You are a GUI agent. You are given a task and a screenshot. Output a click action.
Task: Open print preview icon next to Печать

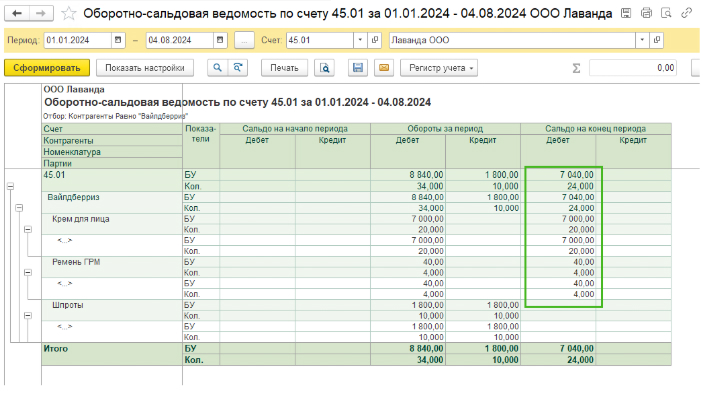point(324,68)
